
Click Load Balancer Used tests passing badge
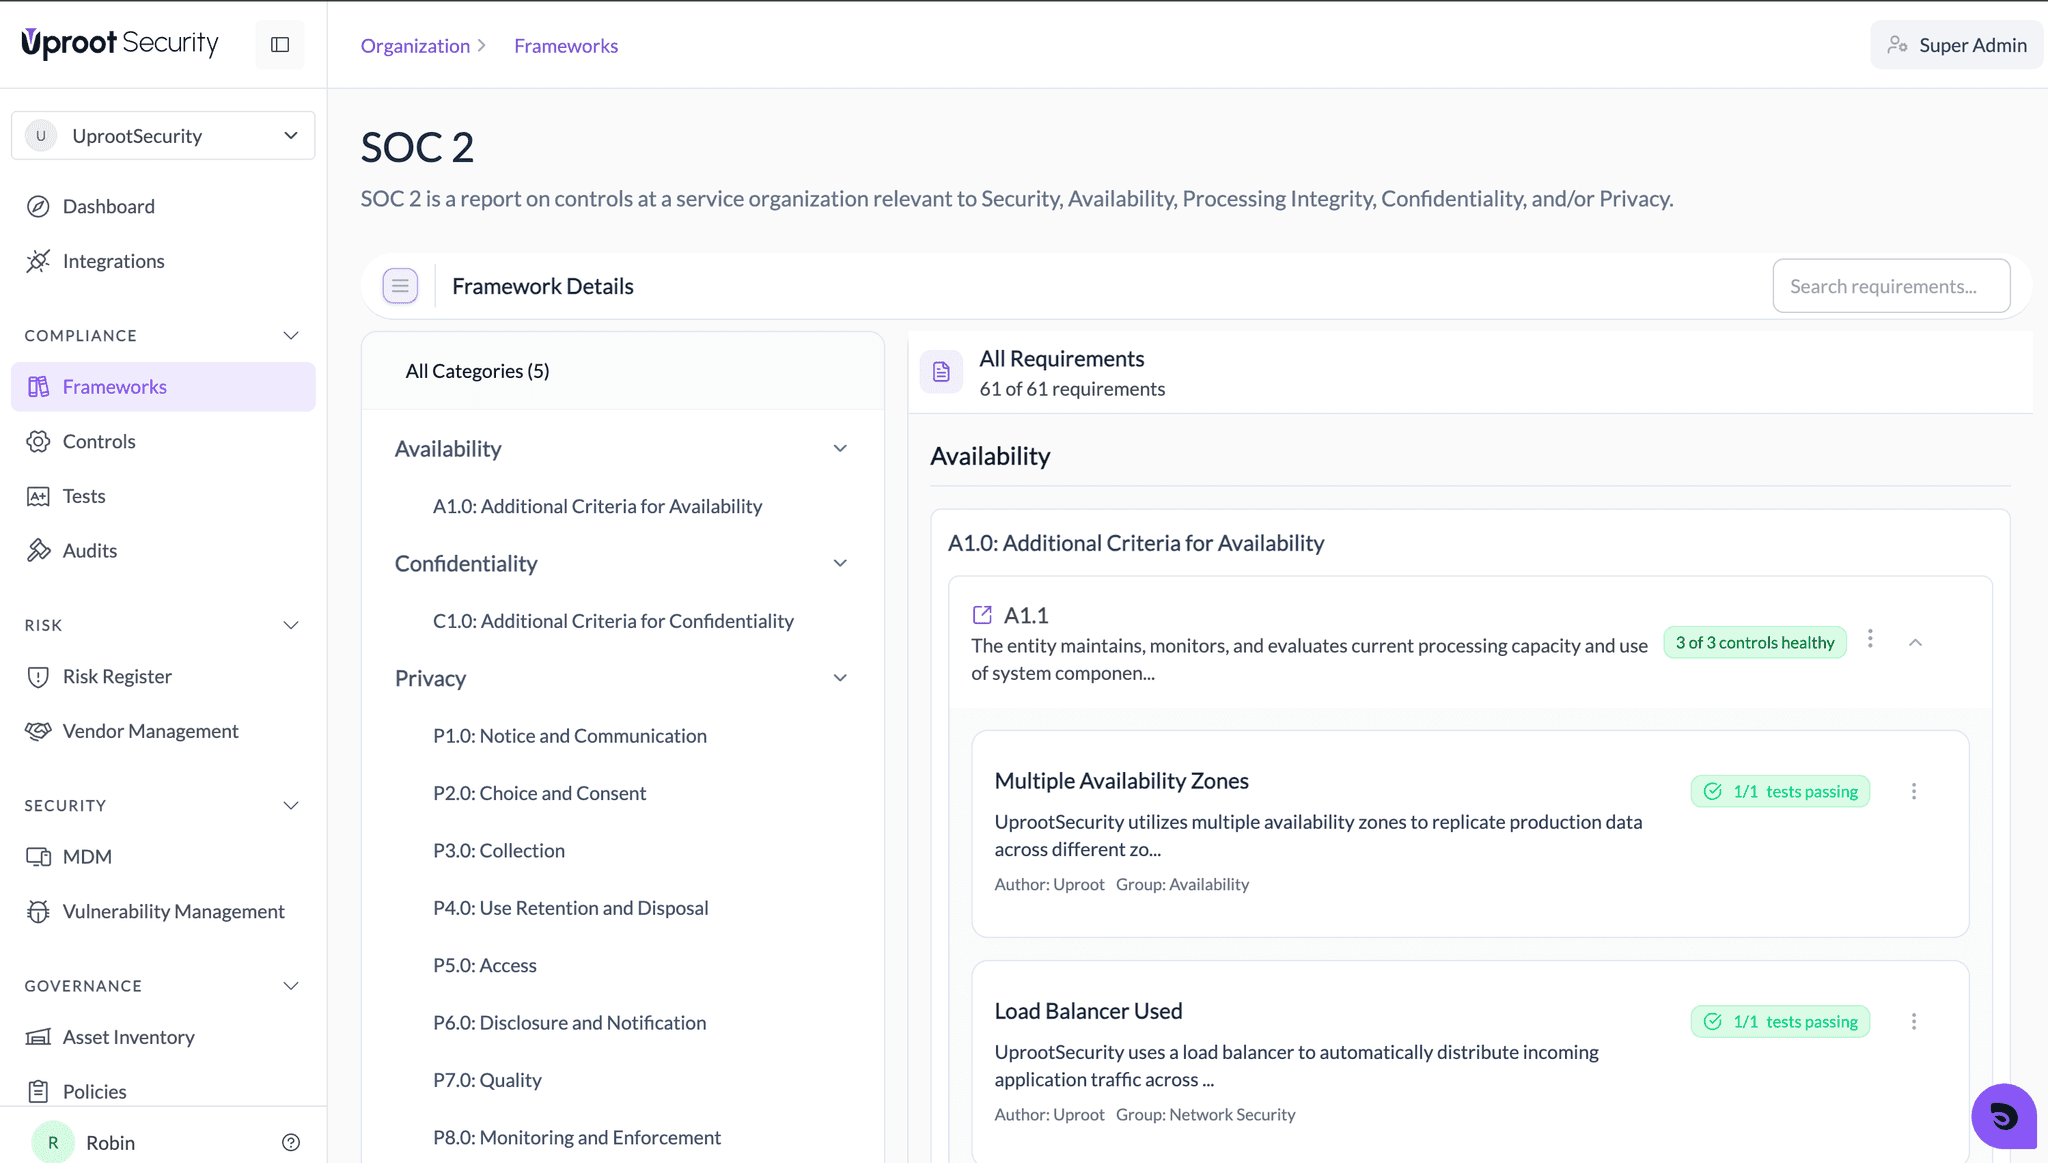point(1780,1022)
